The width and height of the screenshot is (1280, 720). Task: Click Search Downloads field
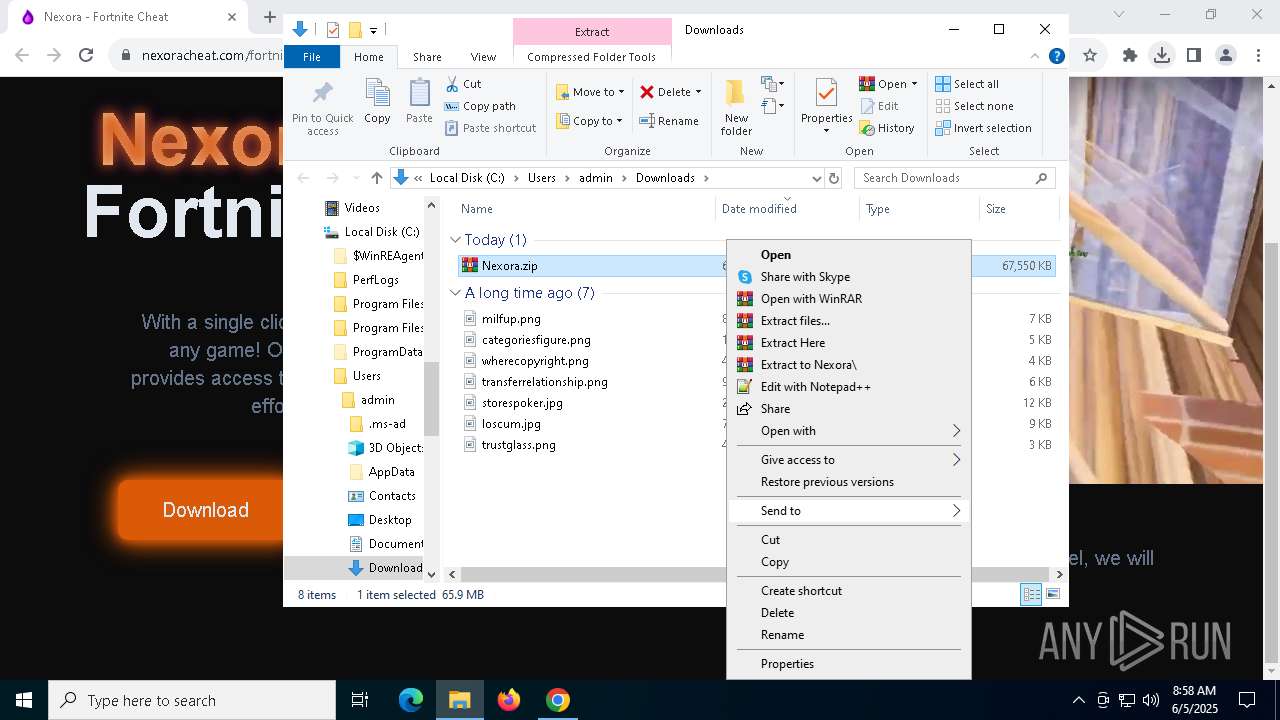[x=955, y=178]
